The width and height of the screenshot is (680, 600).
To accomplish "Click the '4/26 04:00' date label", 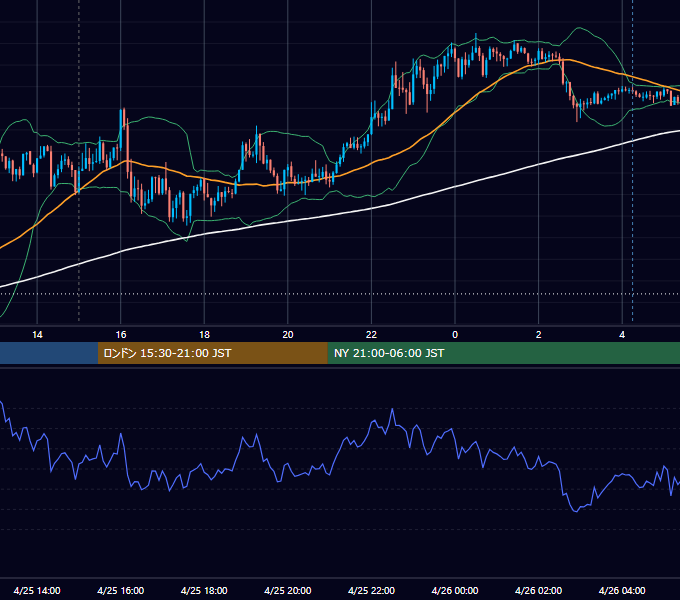I will point(622,590).
